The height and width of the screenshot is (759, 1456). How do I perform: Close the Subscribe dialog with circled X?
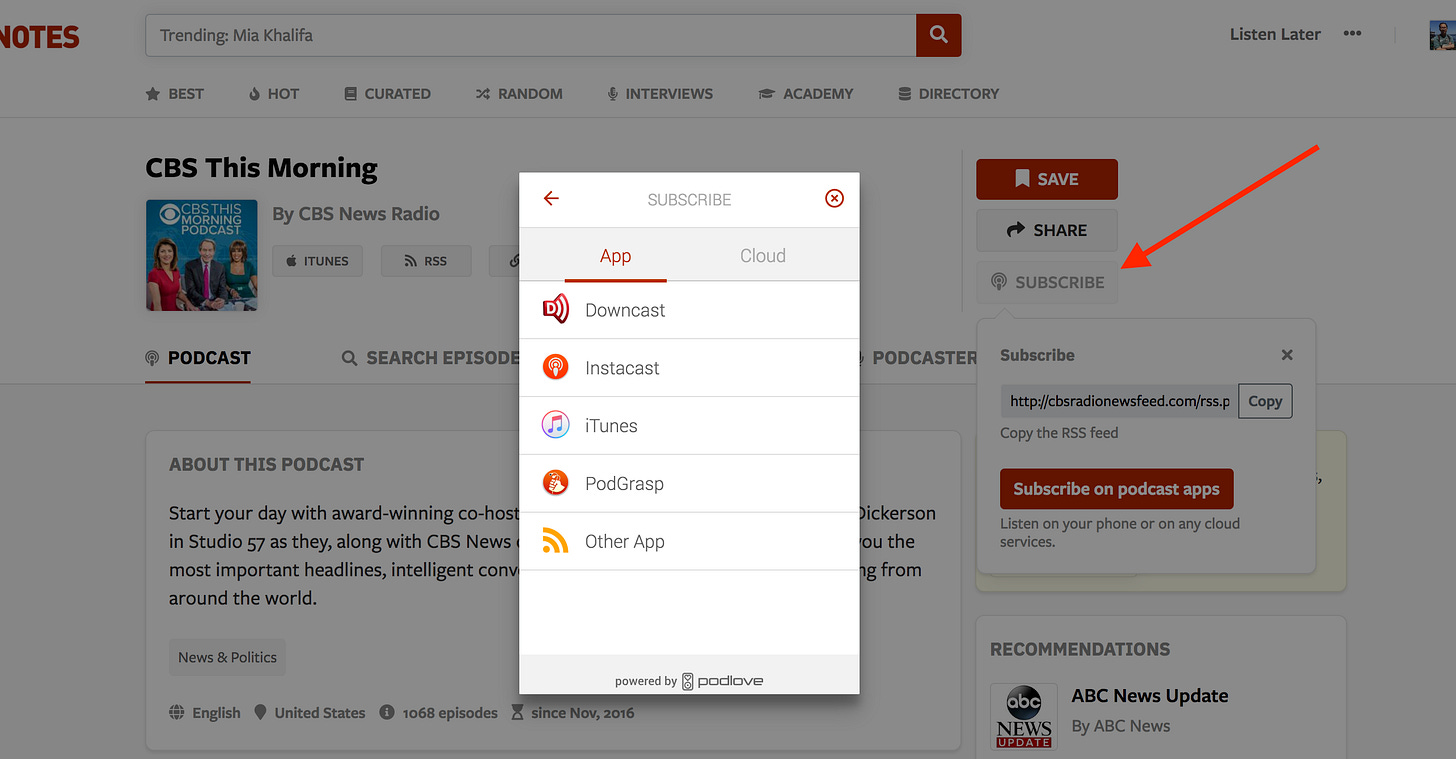(834, 198)
